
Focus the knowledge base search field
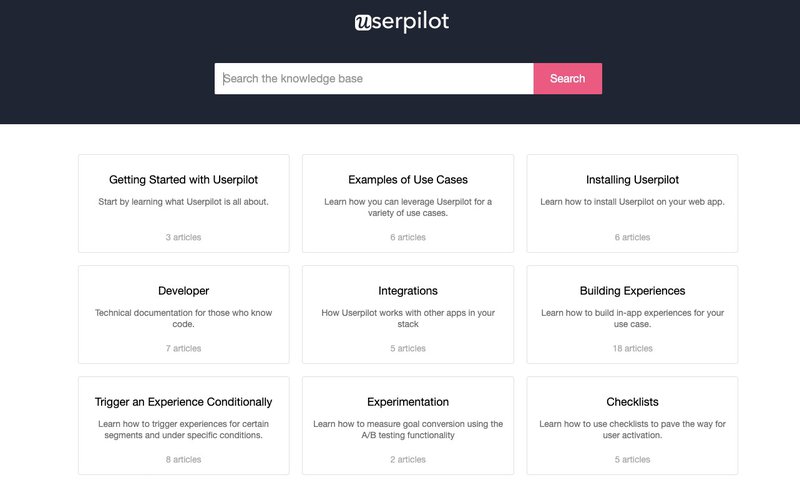(x=374, y=79)
